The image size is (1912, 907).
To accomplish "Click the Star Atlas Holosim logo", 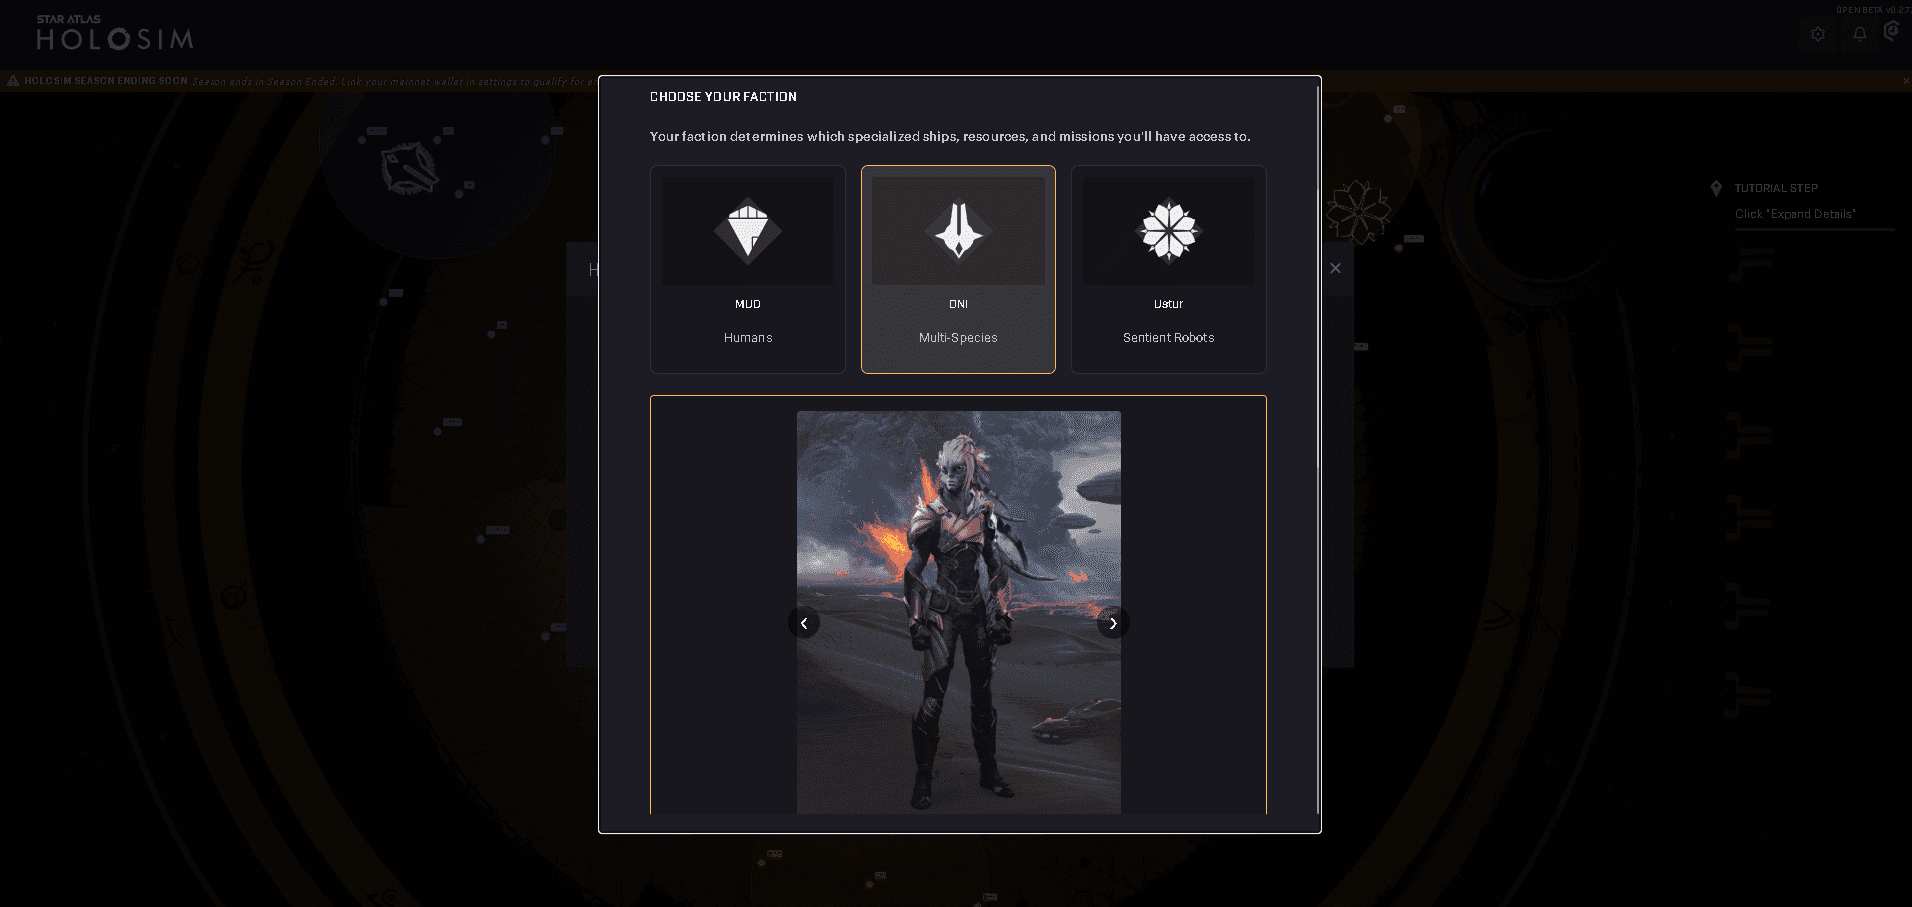I will [x=114, y=33].
